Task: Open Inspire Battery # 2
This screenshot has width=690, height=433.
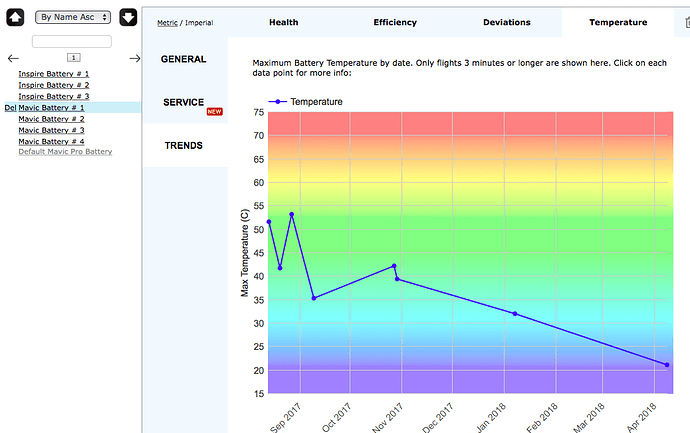Action: (54, 85)
